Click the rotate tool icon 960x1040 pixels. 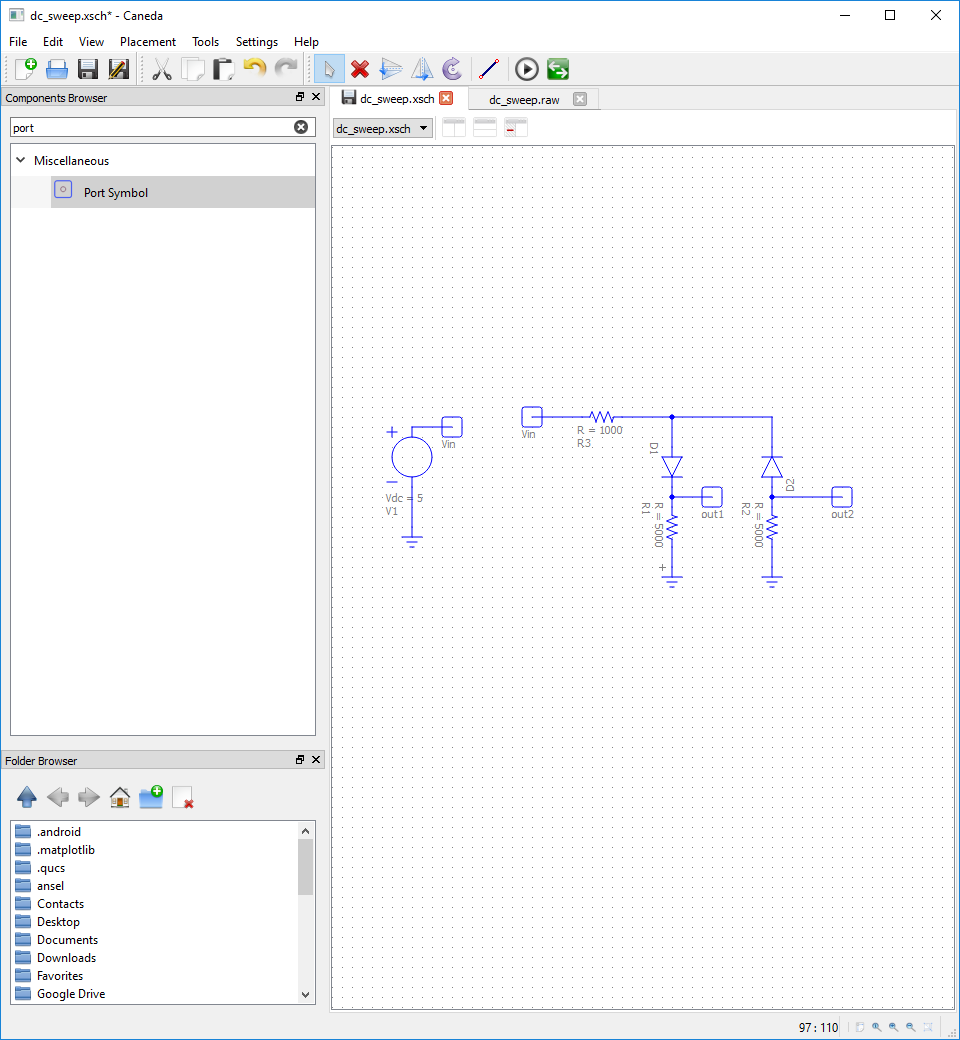point(453,69)
